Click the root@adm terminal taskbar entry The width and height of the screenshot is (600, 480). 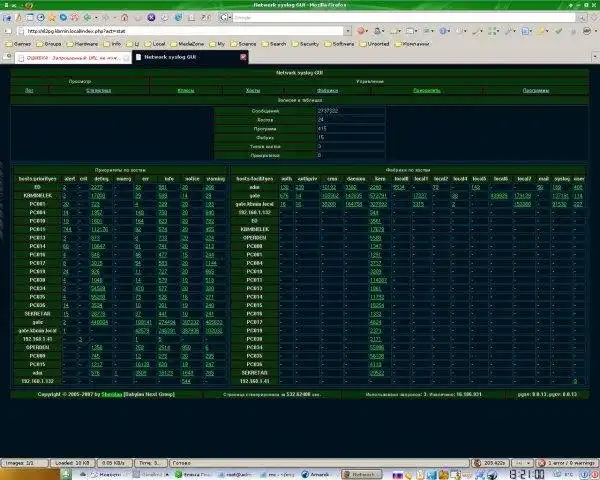pos(237,475)
